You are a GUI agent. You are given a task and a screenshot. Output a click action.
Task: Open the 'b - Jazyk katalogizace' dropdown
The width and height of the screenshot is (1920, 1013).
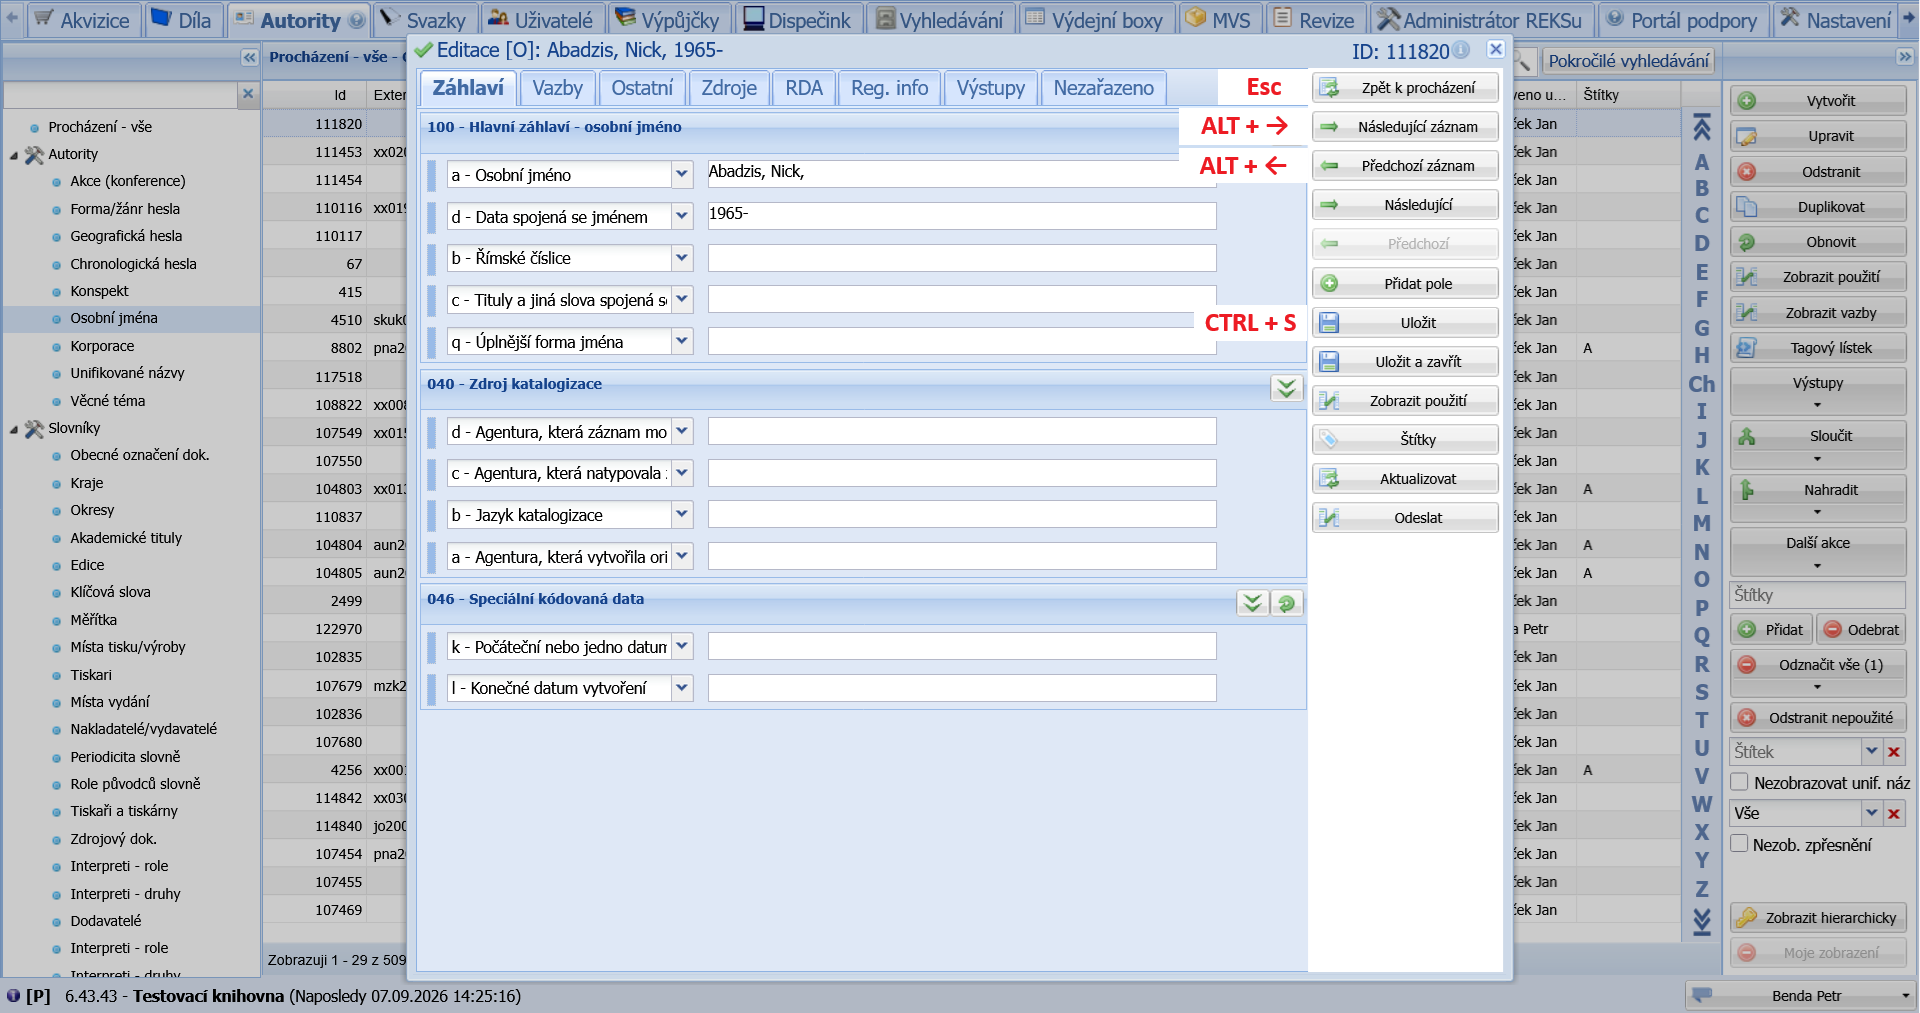point(682,515)
